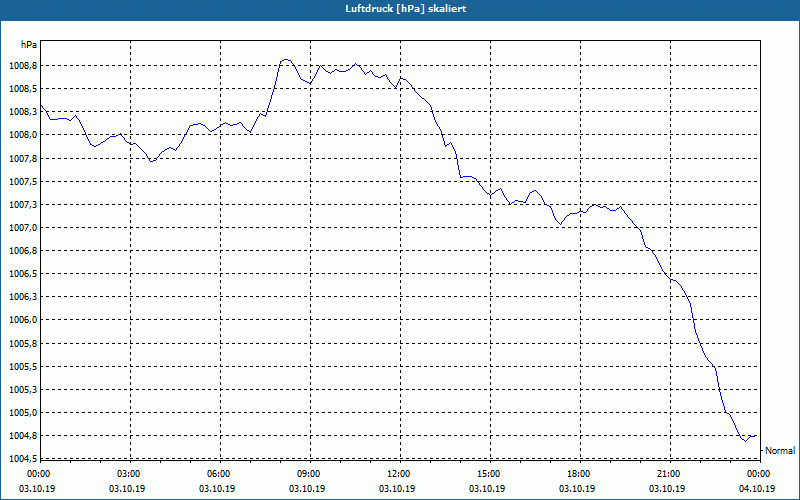Click the 1005,3 axis value
The height and width of the screenshot is (500, 800).
23,390
